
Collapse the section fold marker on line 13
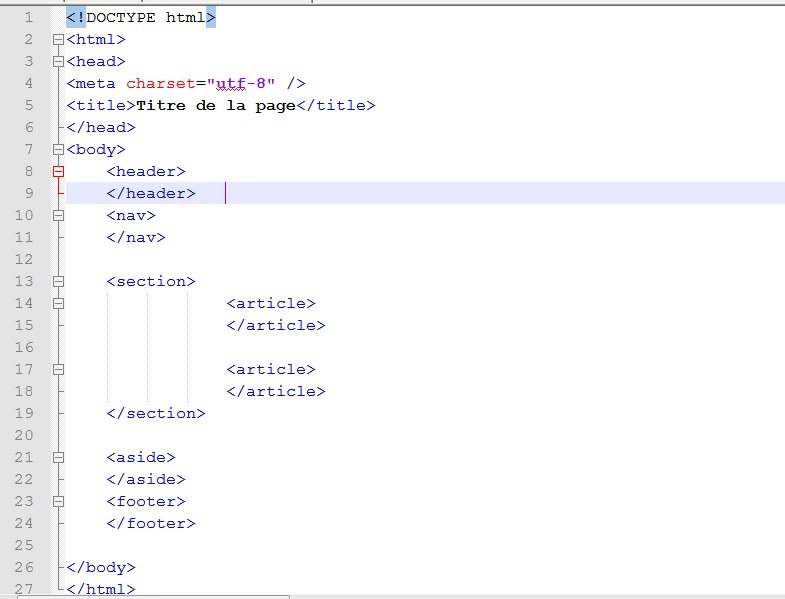click(58, 281)
